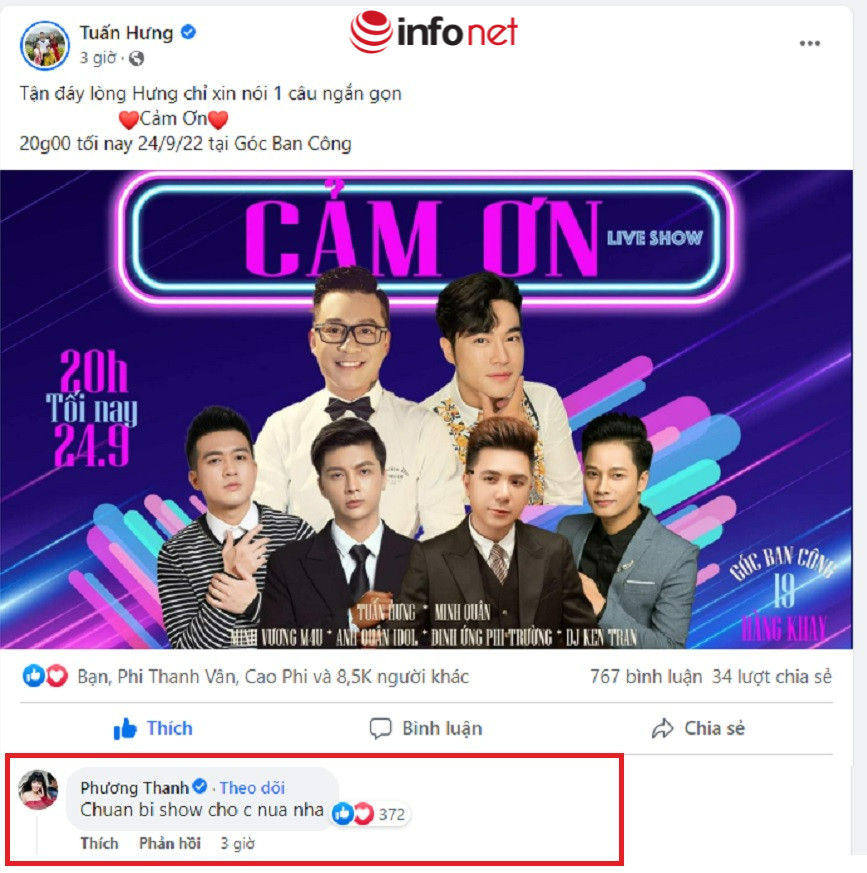The height and width of the screenshot is (873, 867).
Task: Open the 767 bình luận comments list
Action: tap(646, 676)
